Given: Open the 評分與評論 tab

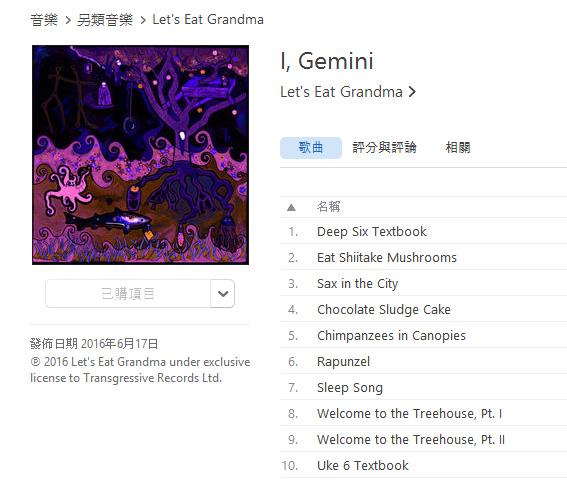Looking at the screenshot, I should (384, 148).
